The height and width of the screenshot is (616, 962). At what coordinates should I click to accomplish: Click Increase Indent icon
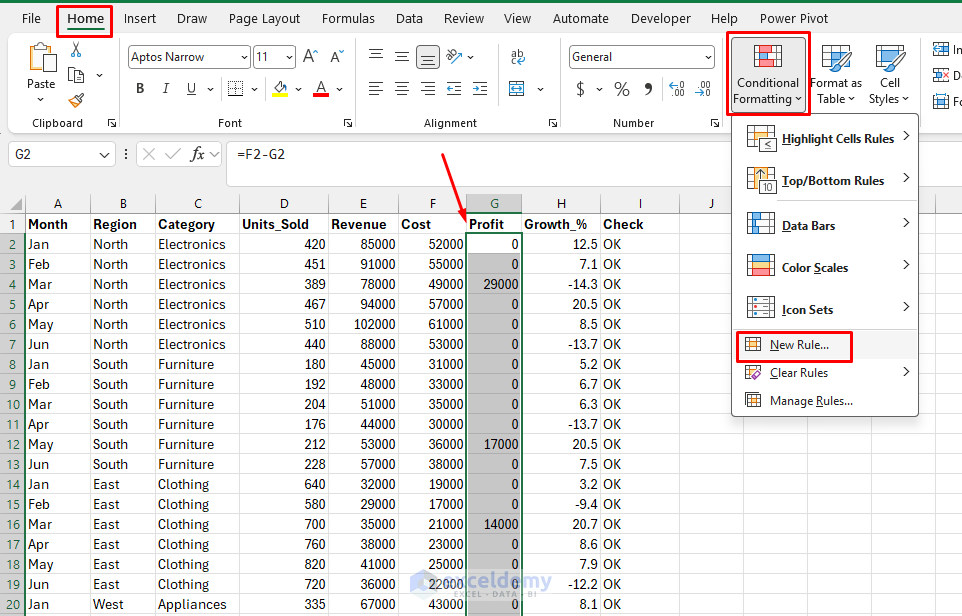pyautogui.click(x=480, y=89)
